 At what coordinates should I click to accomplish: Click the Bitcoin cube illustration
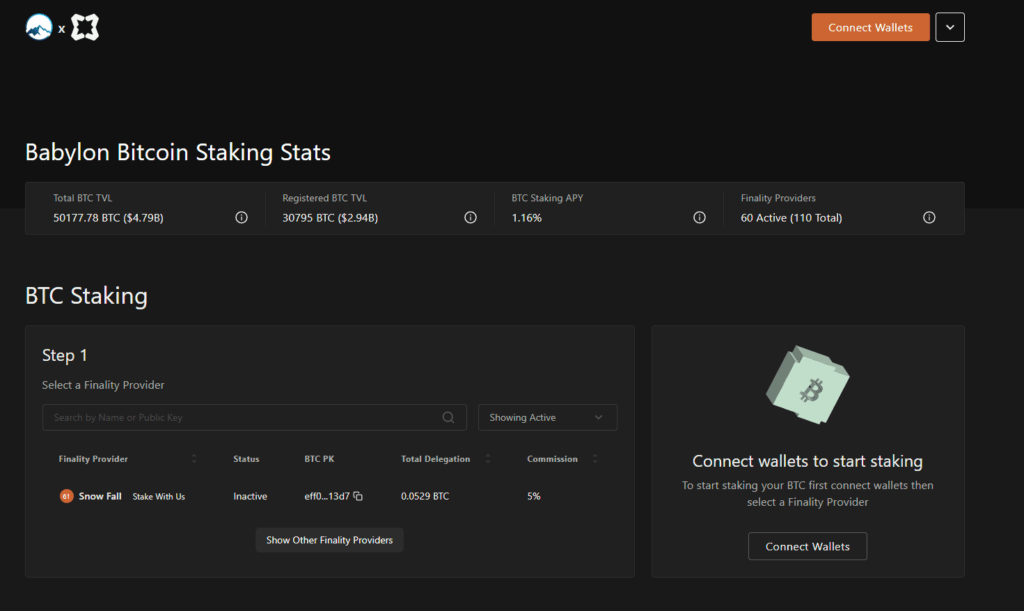pos(808,385)
